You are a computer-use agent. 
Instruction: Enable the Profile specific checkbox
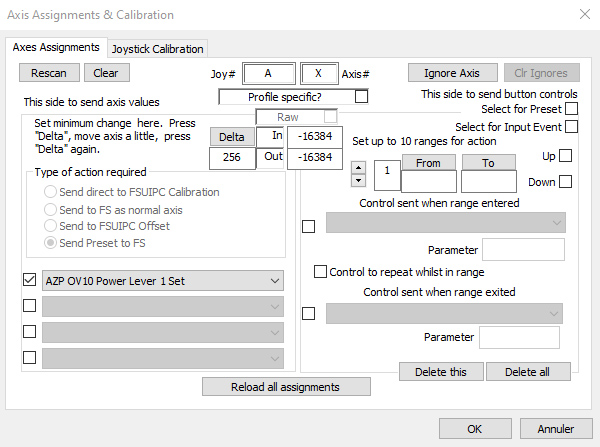361,97
